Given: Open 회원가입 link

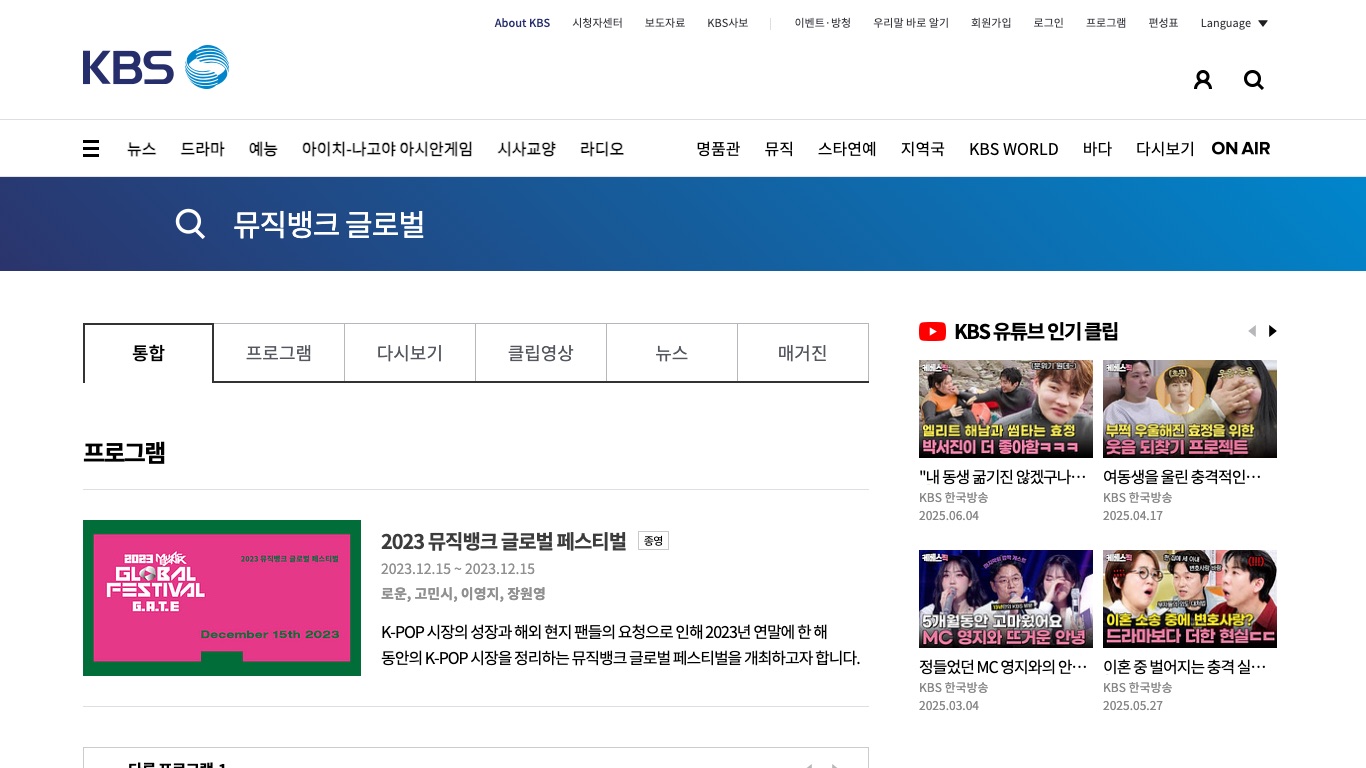Looking at the screenshot, I should [x=991, y=23].
